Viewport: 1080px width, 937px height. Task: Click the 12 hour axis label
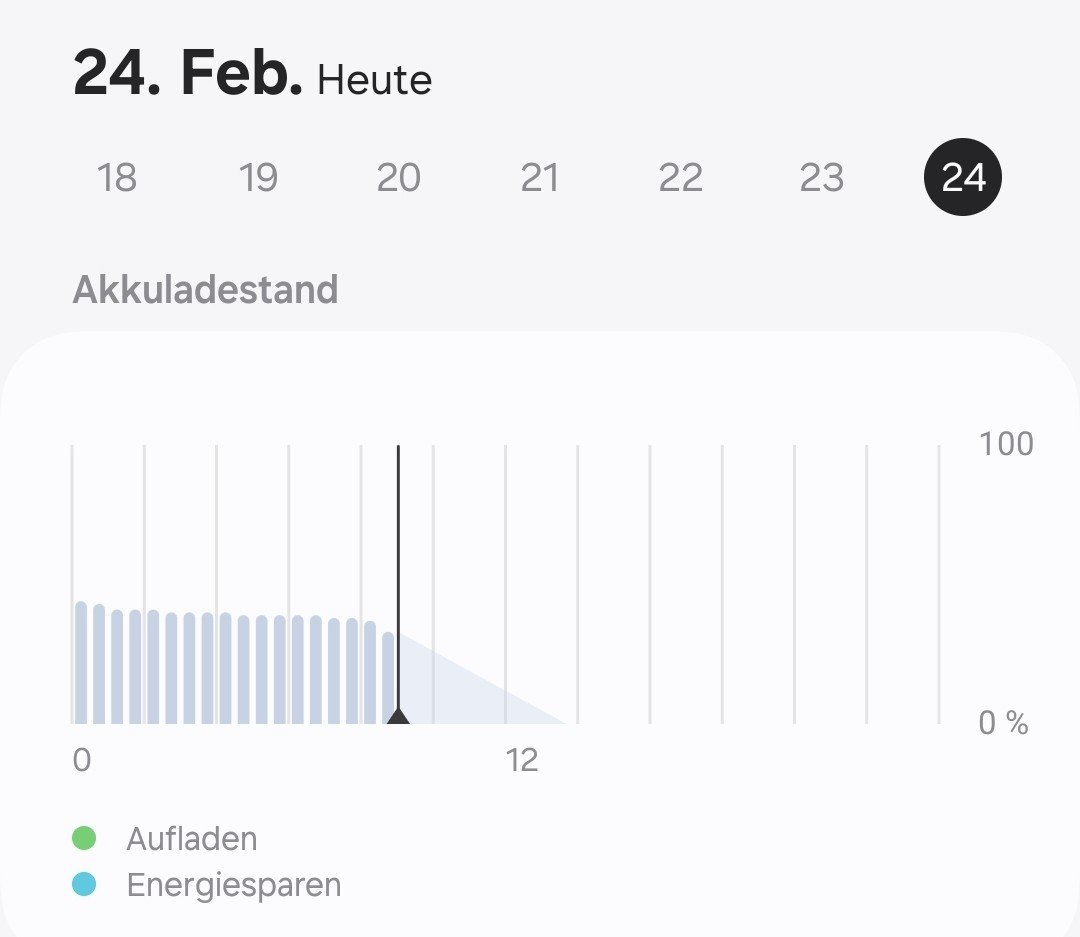[x=522, y=760]
